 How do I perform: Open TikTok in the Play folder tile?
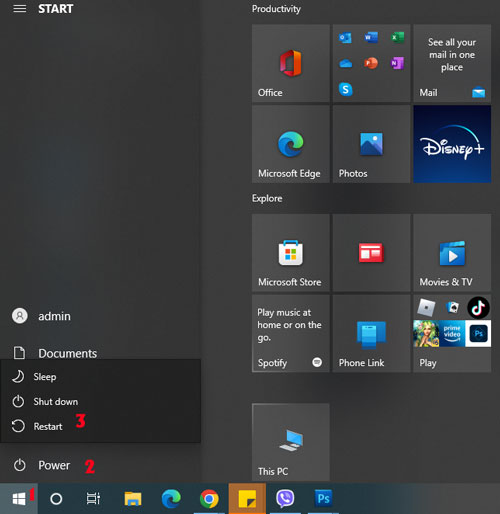pyautogui.click(x=478, y=307)
